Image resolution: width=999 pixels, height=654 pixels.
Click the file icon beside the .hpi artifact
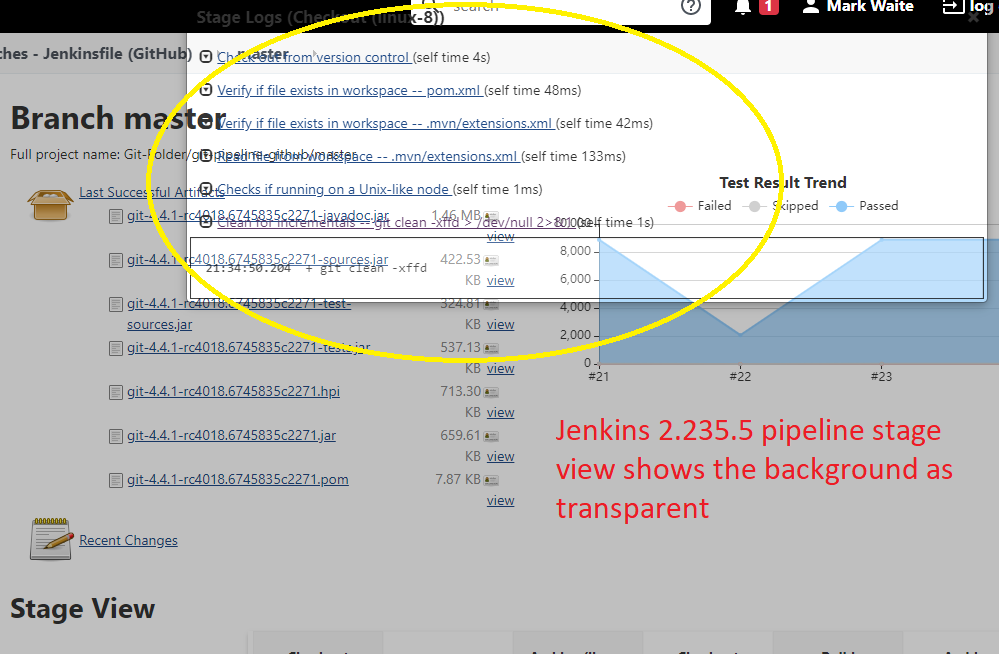[x=115, y=393]
